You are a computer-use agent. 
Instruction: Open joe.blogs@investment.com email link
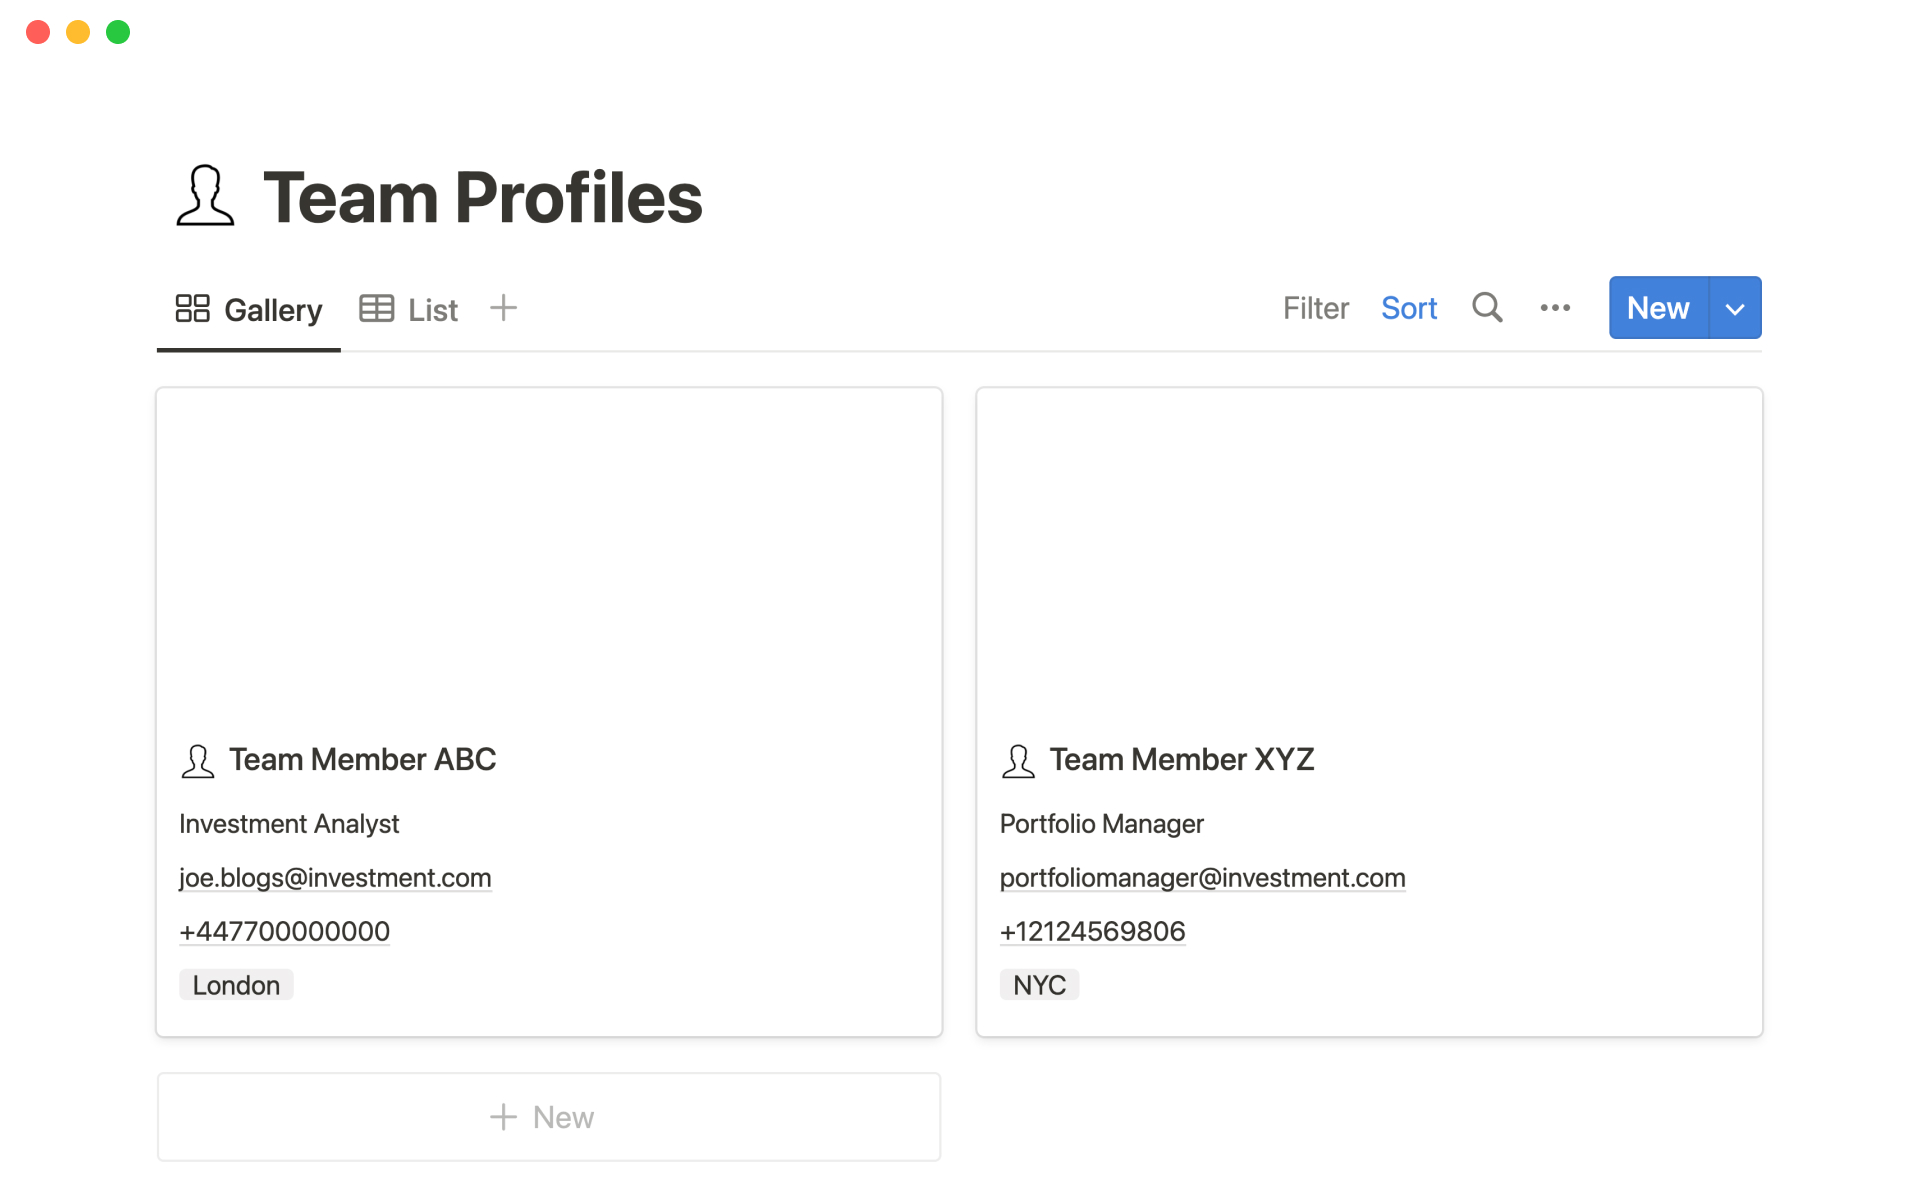(335, 878)
